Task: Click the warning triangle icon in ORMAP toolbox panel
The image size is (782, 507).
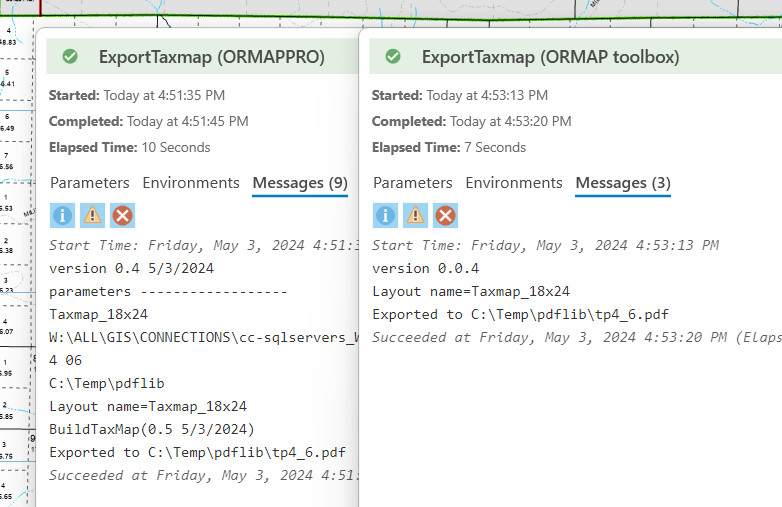Action: click(415, 215)
